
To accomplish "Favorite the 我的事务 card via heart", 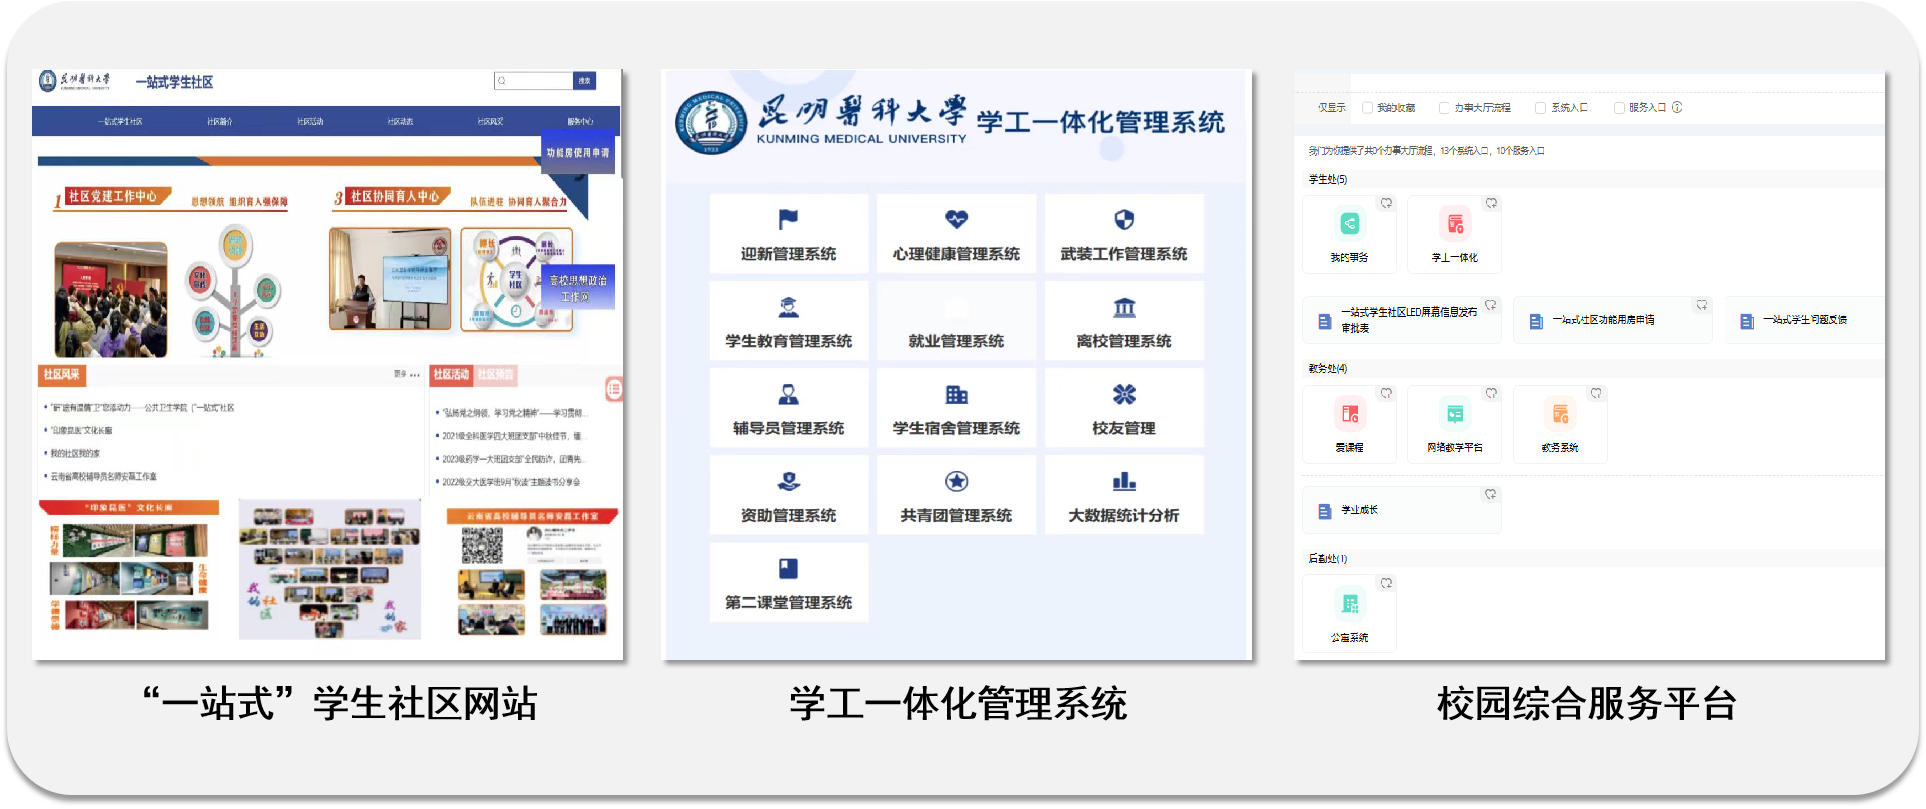I will [1386, 203].
